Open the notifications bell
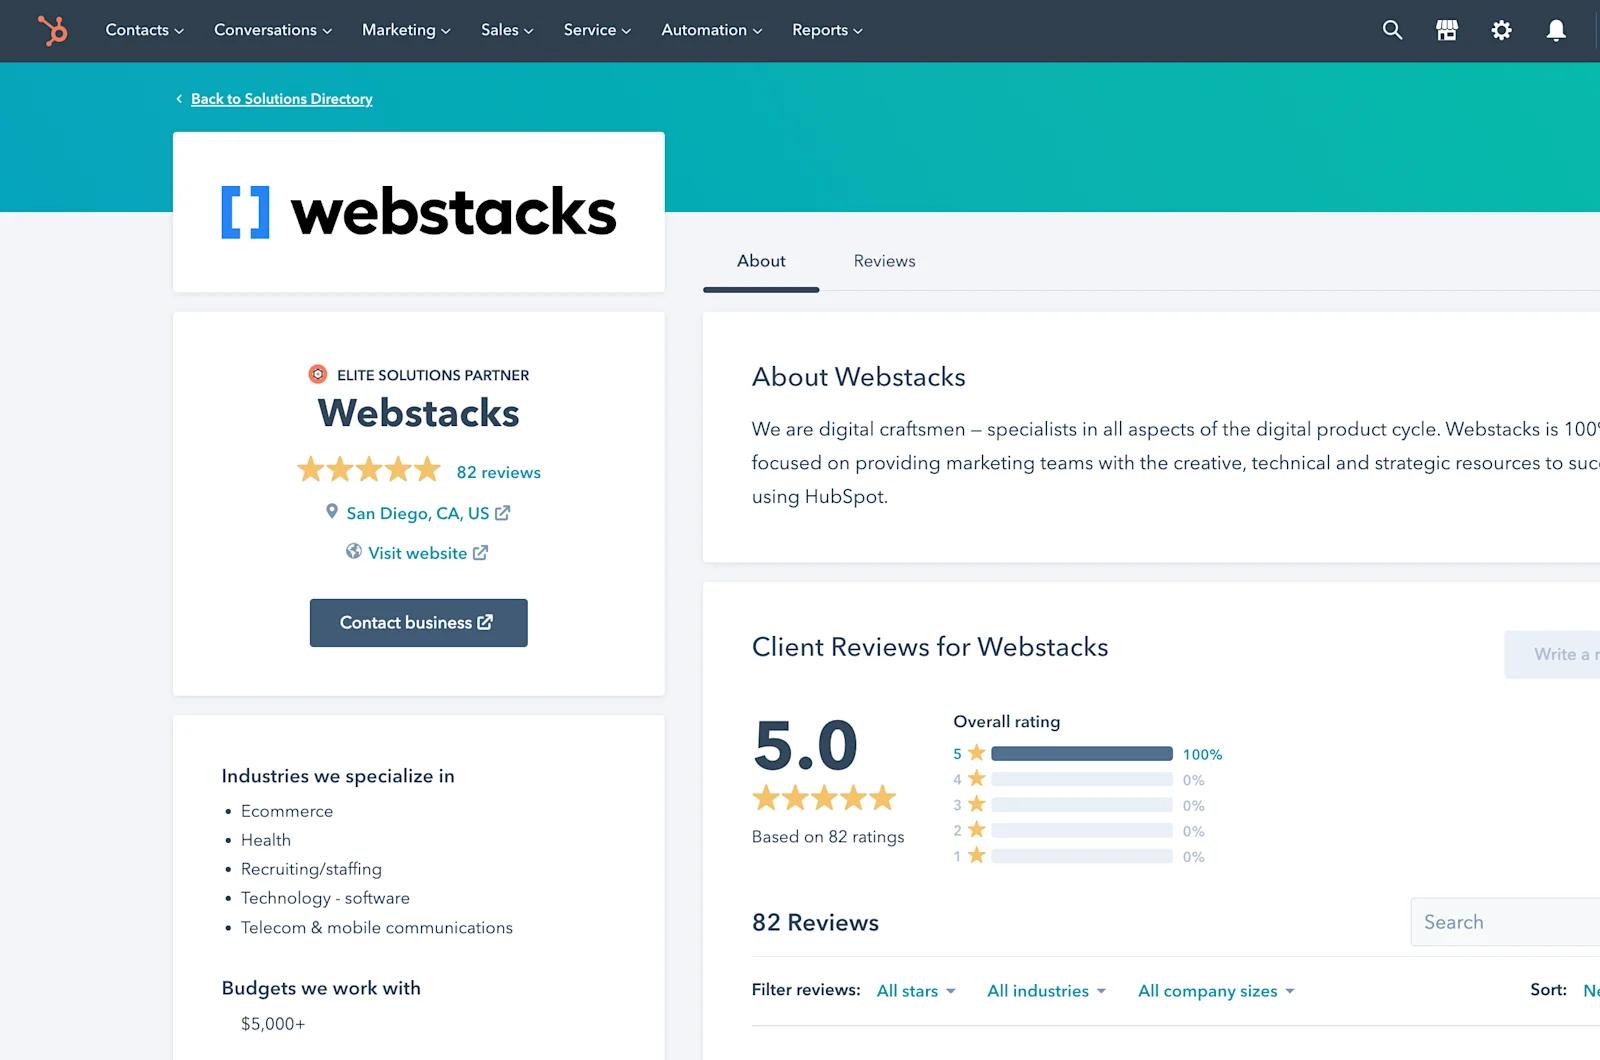 point(1556,30)
